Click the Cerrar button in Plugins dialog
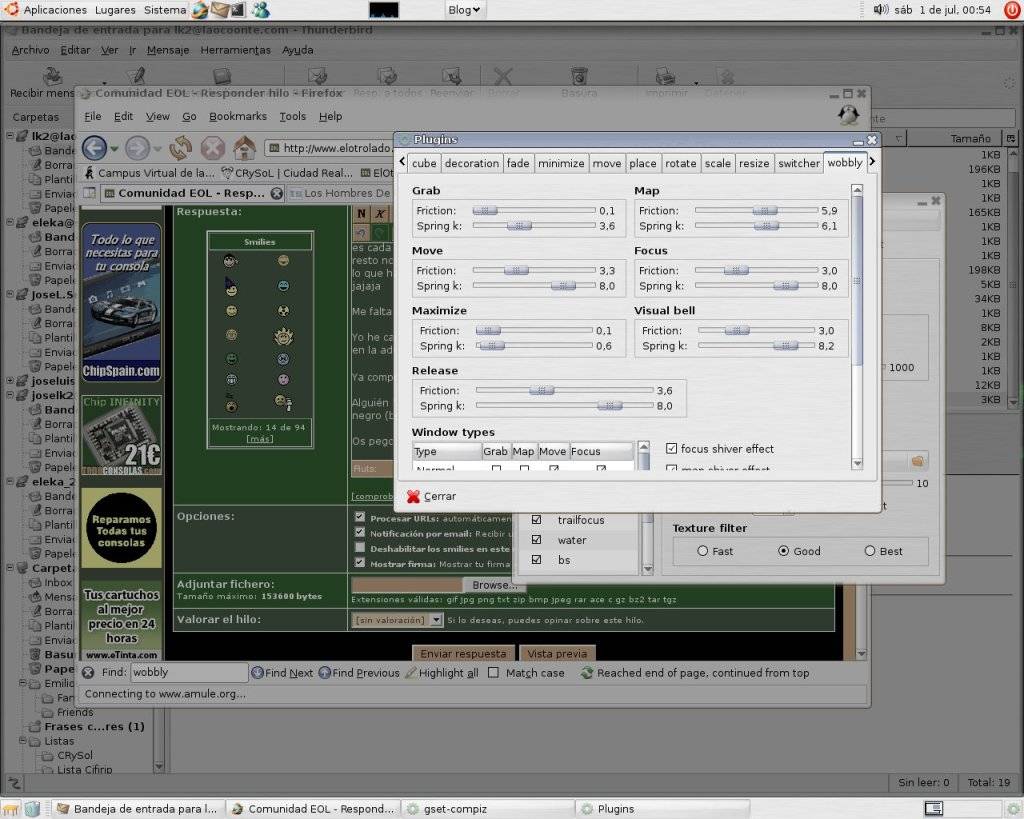 [x=431, y=496]
